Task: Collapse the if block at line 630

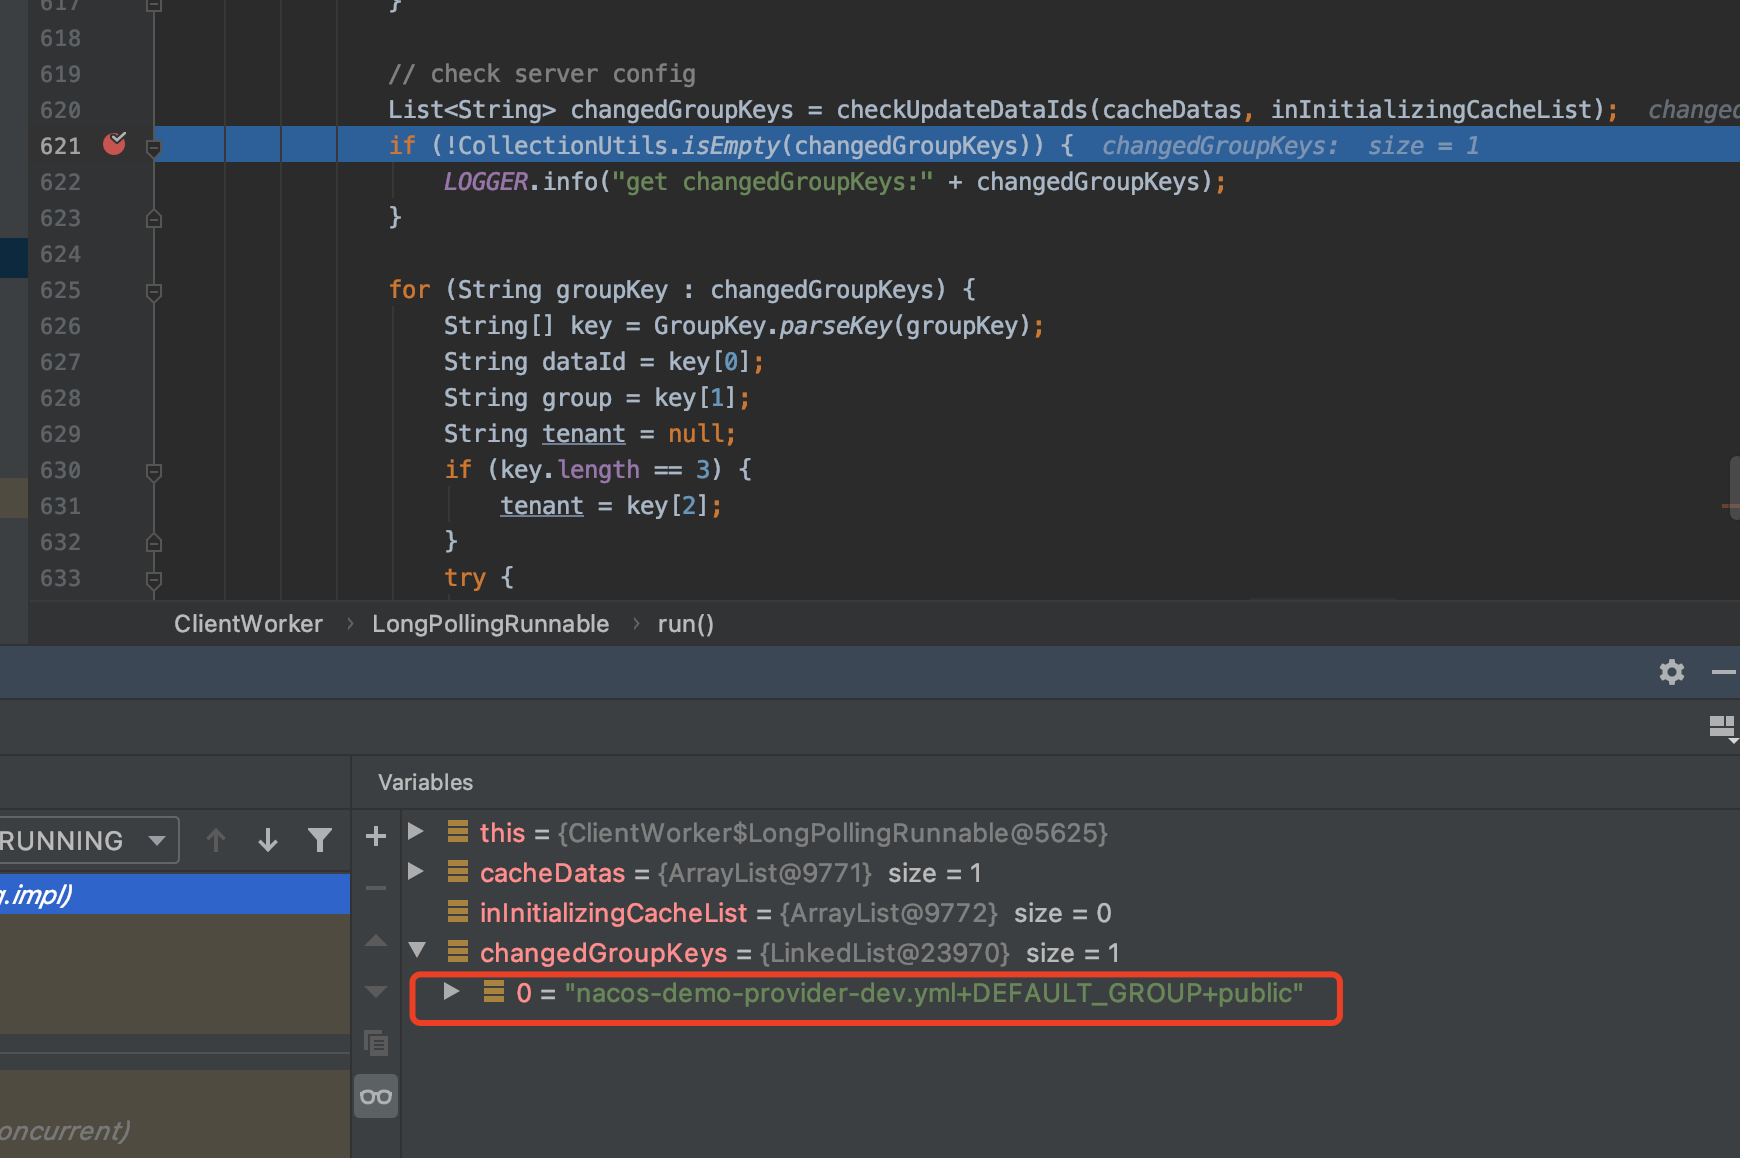Action: [x=154, y=471]
